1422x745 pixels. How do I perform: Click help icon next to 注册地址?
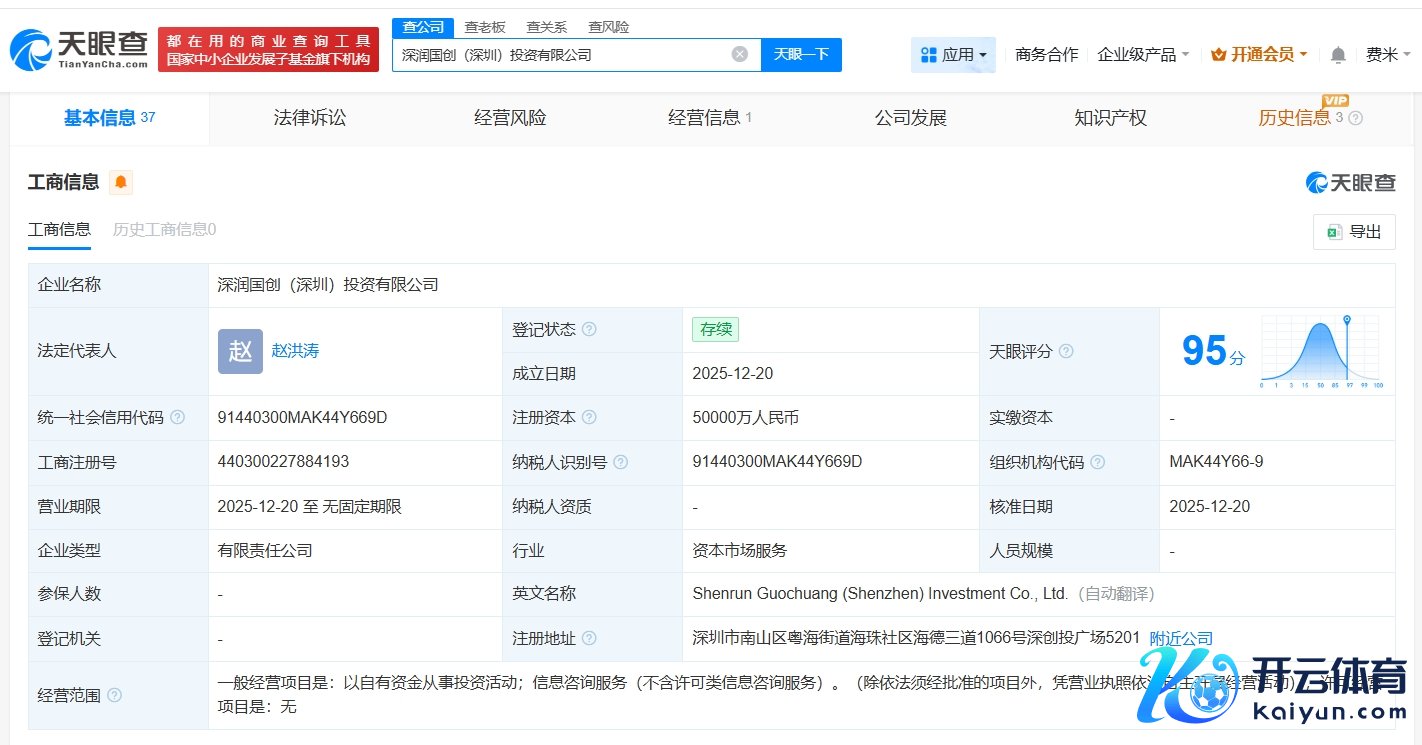click(x=589, y=638)
